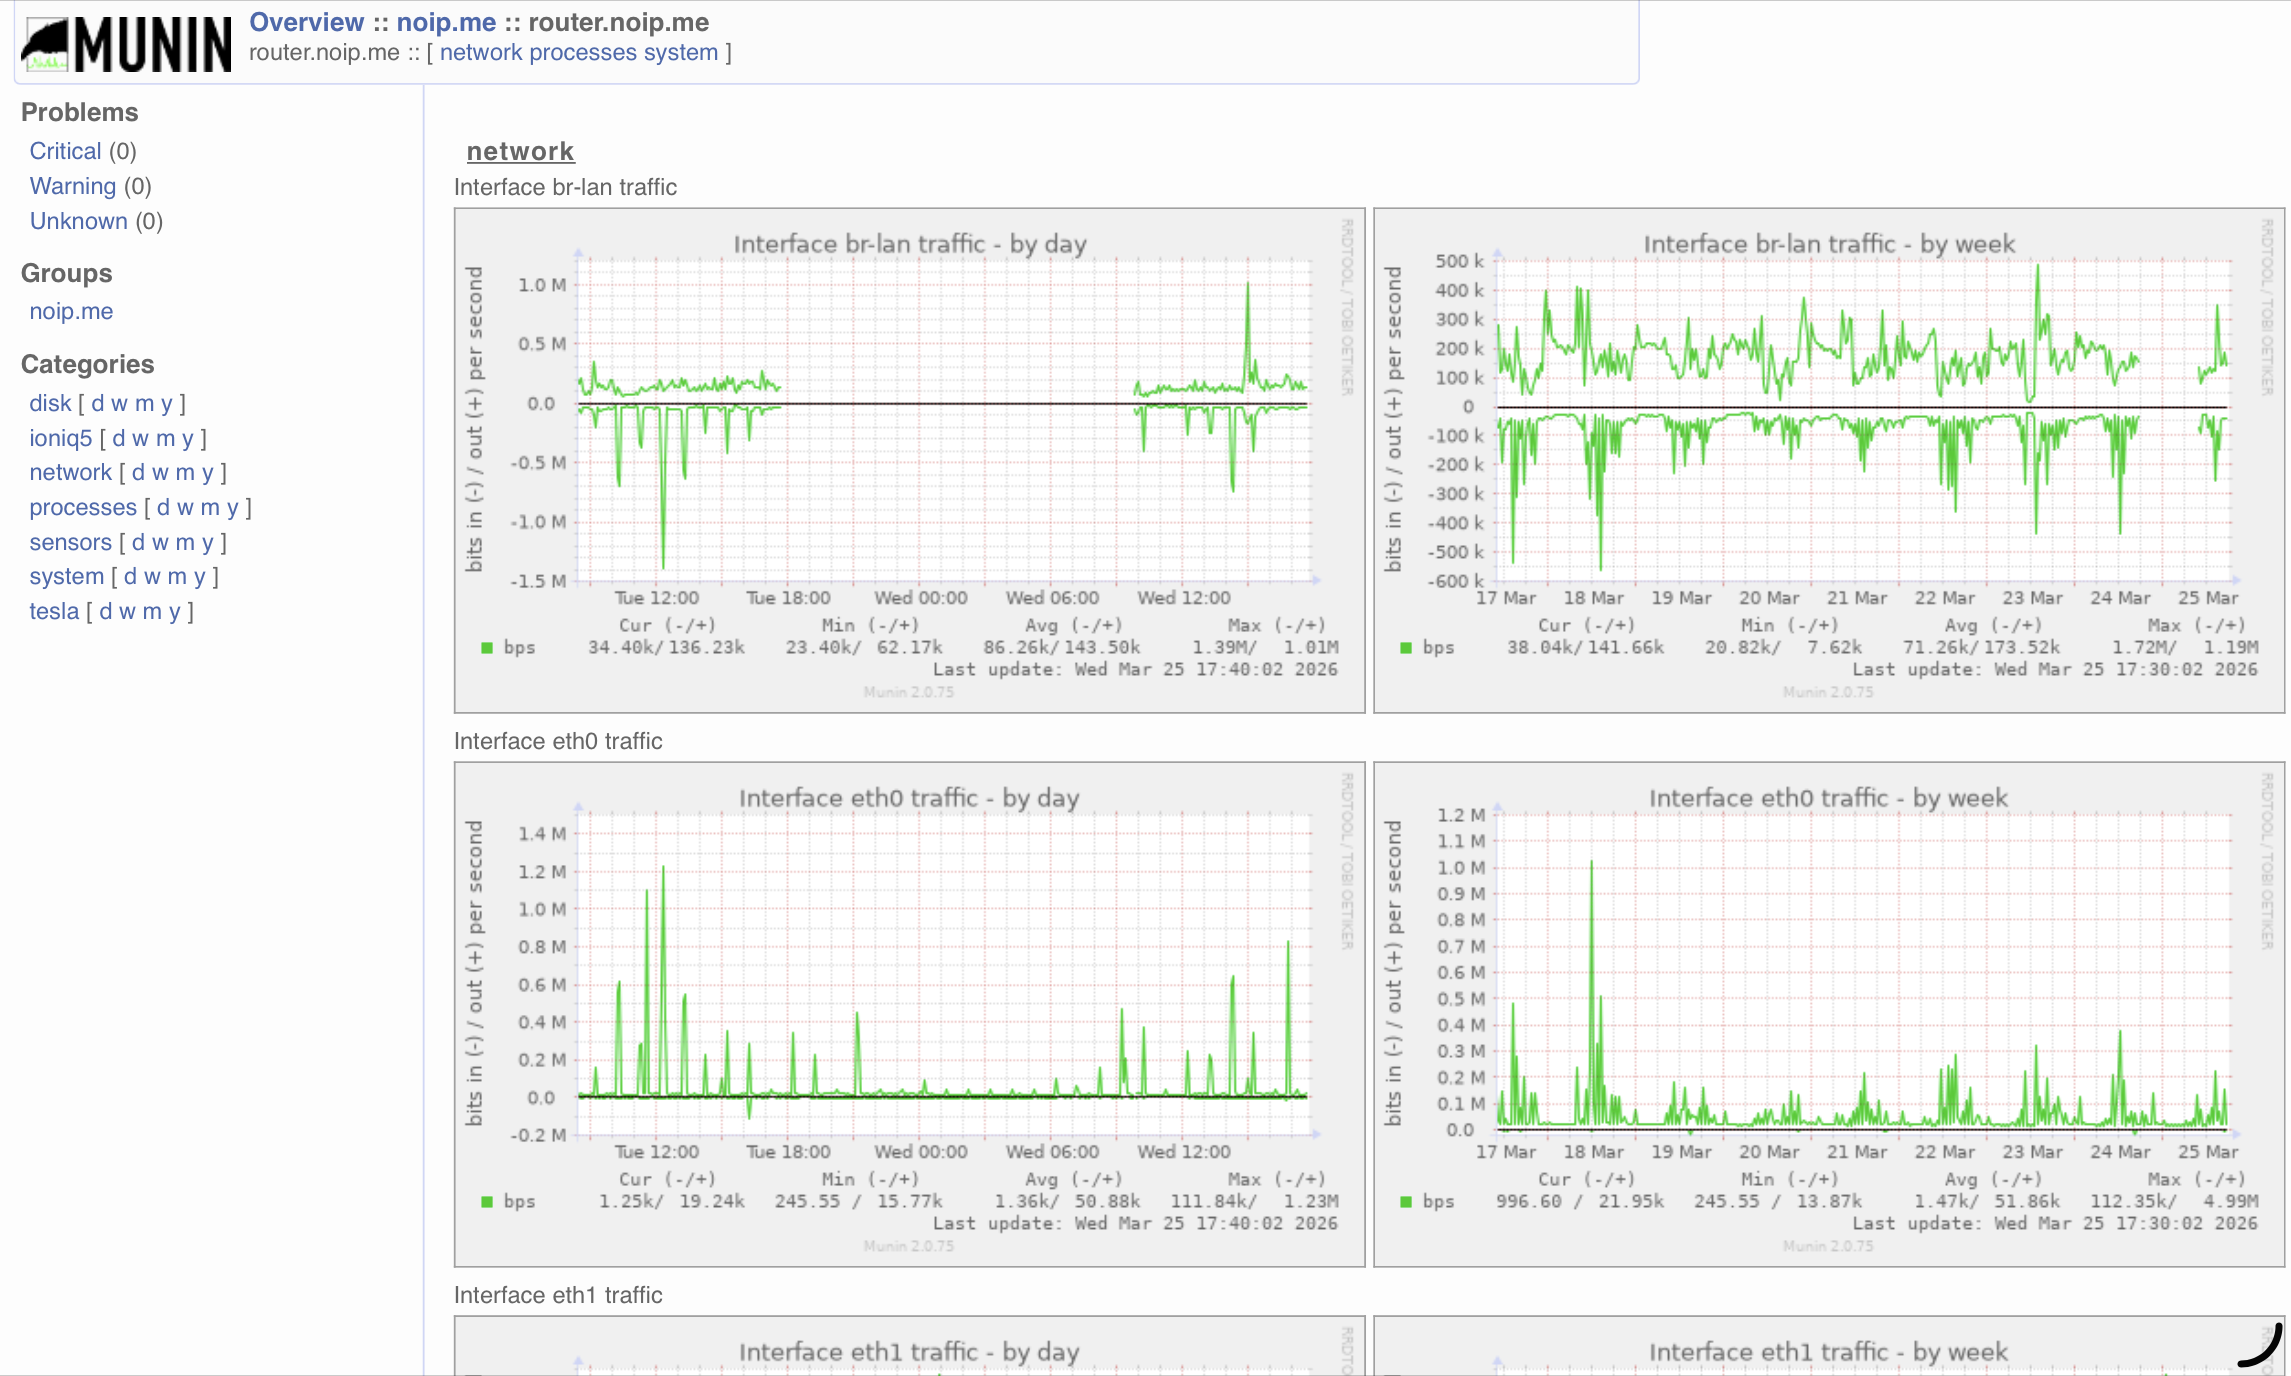The width and height of the screenshot is (2291, 1376).
Task: Open the noip.me group link
Action: coord(445,22)
